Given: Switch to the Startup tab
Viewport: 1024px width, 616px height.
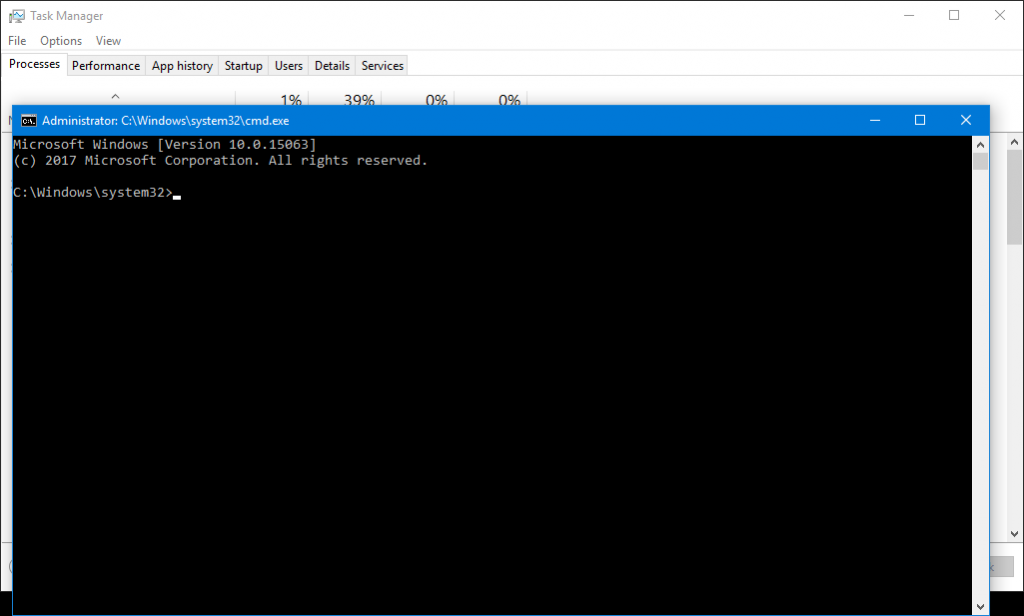Looking at the screenshot, I should [243, 64].
